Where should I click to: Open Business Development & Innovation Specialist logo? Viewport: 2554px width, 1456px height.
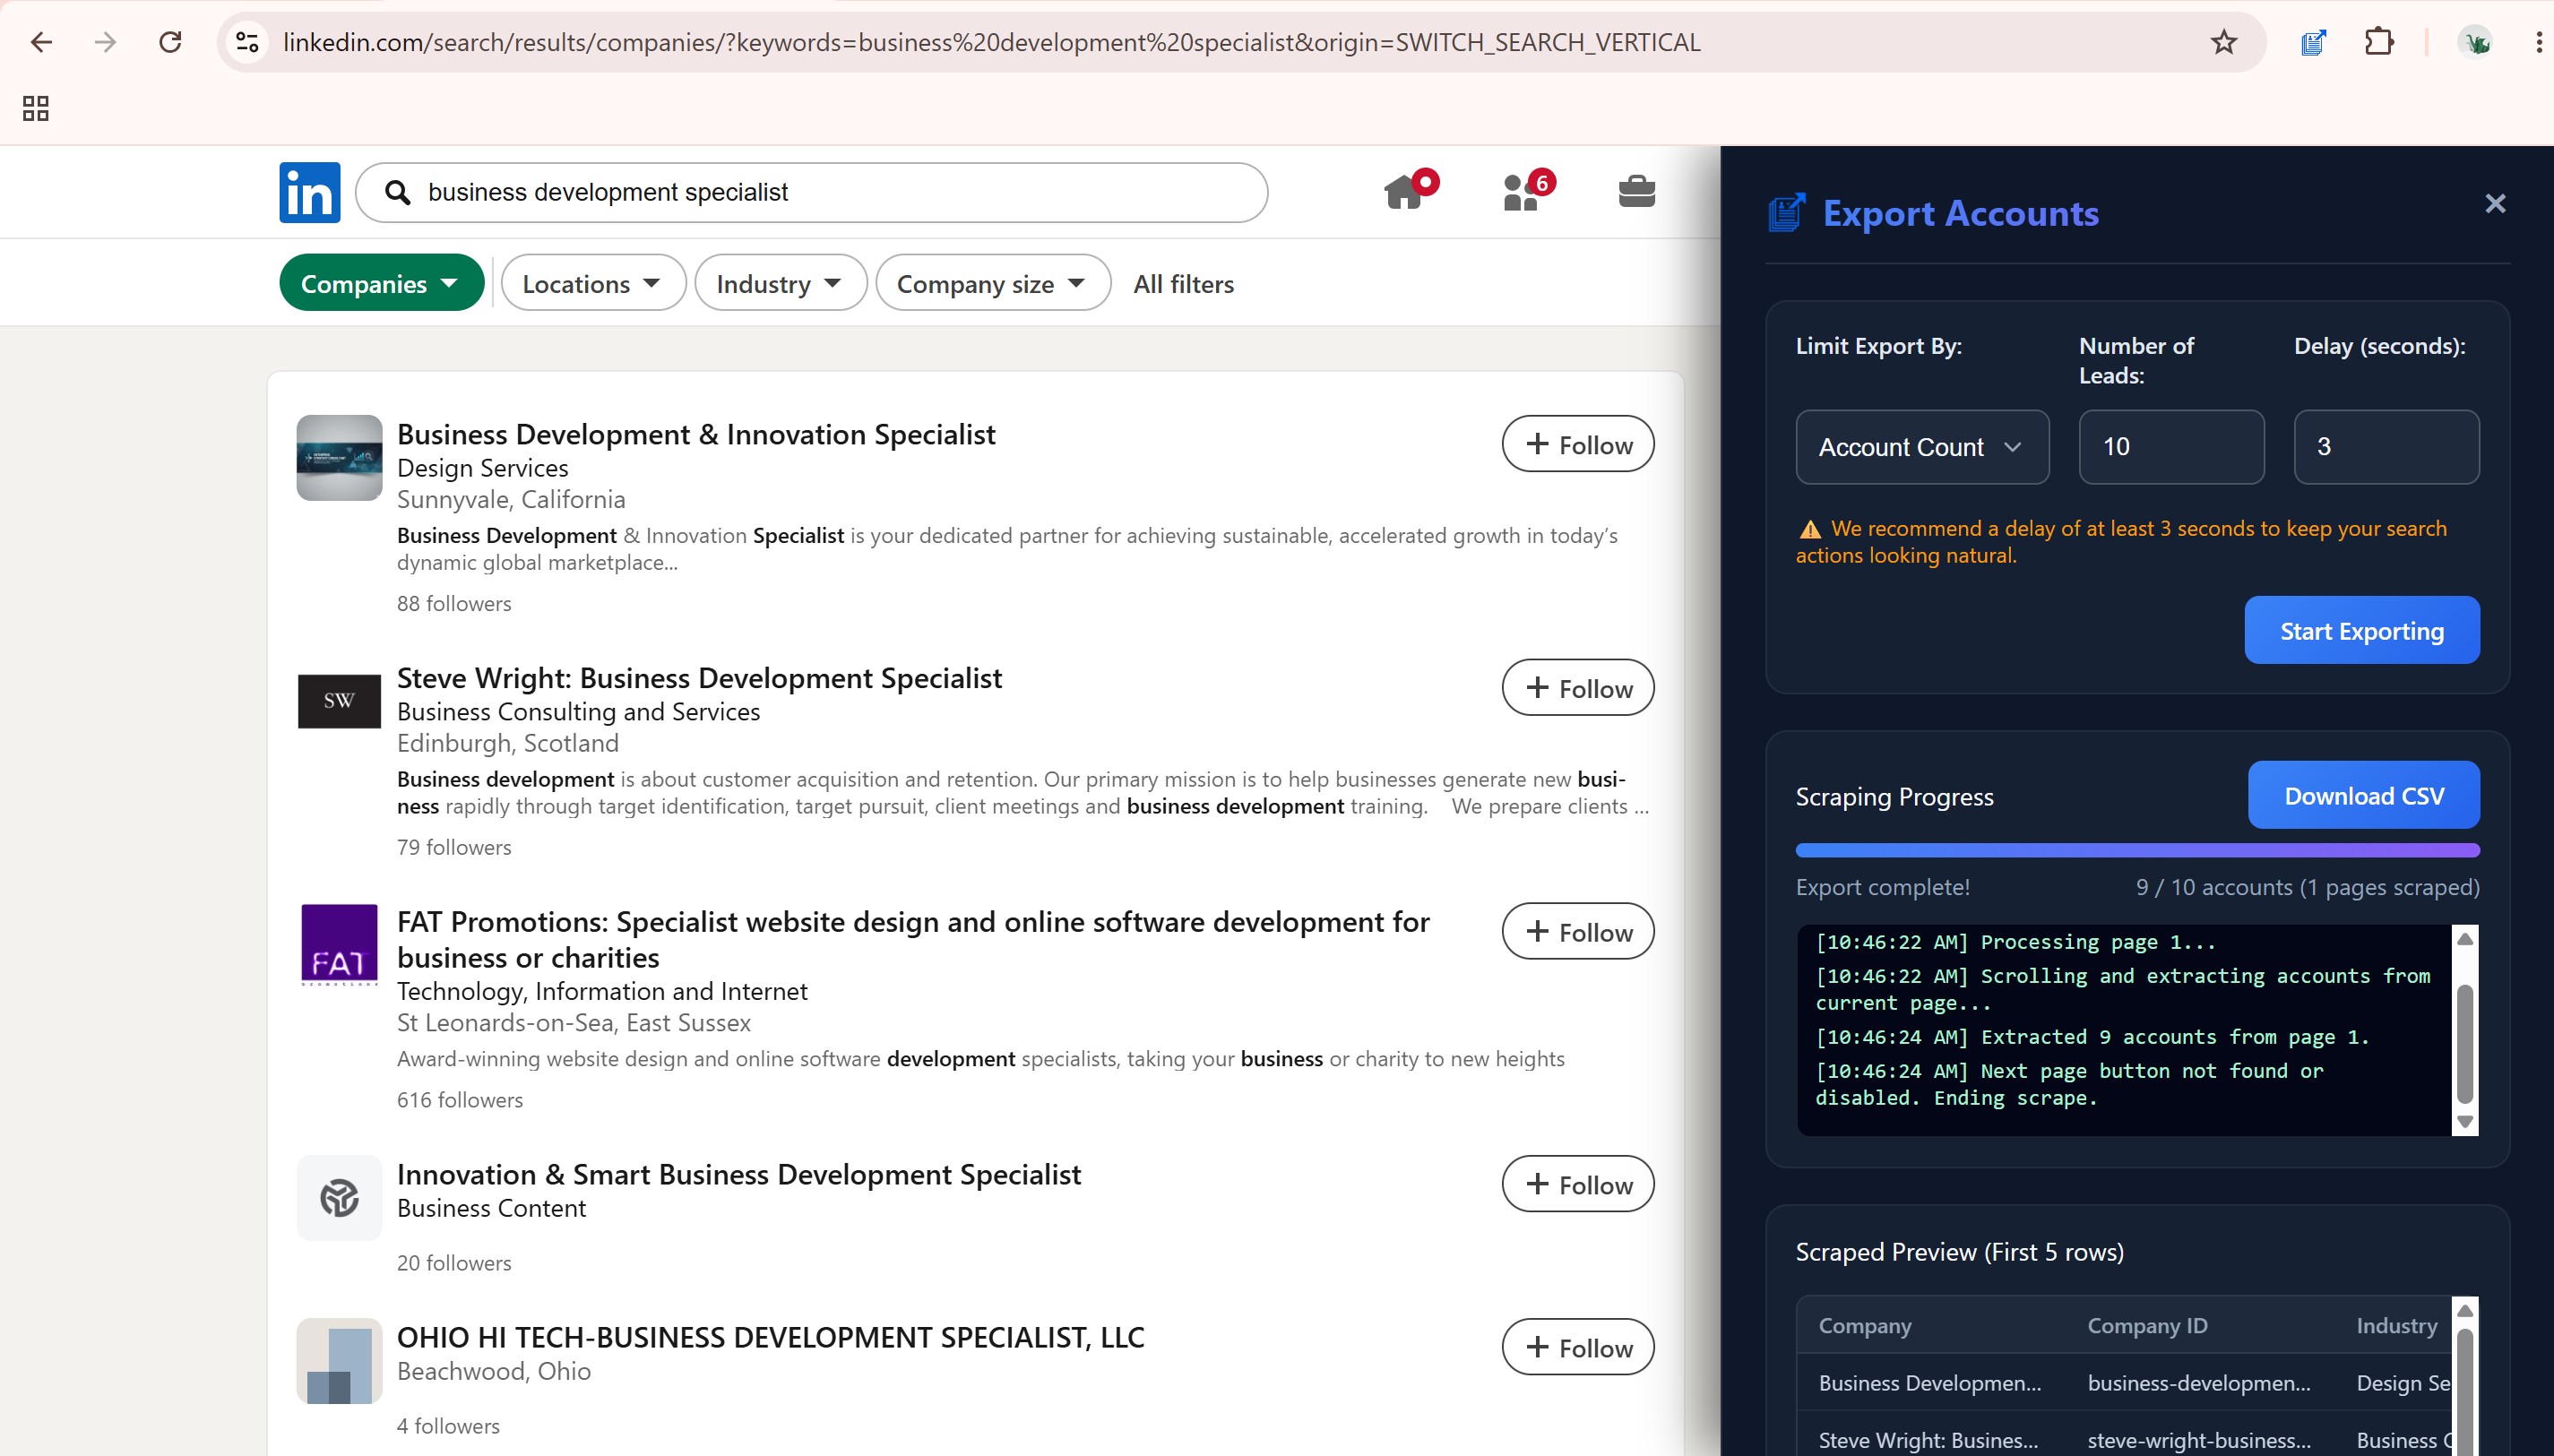(x=339, y=458)
